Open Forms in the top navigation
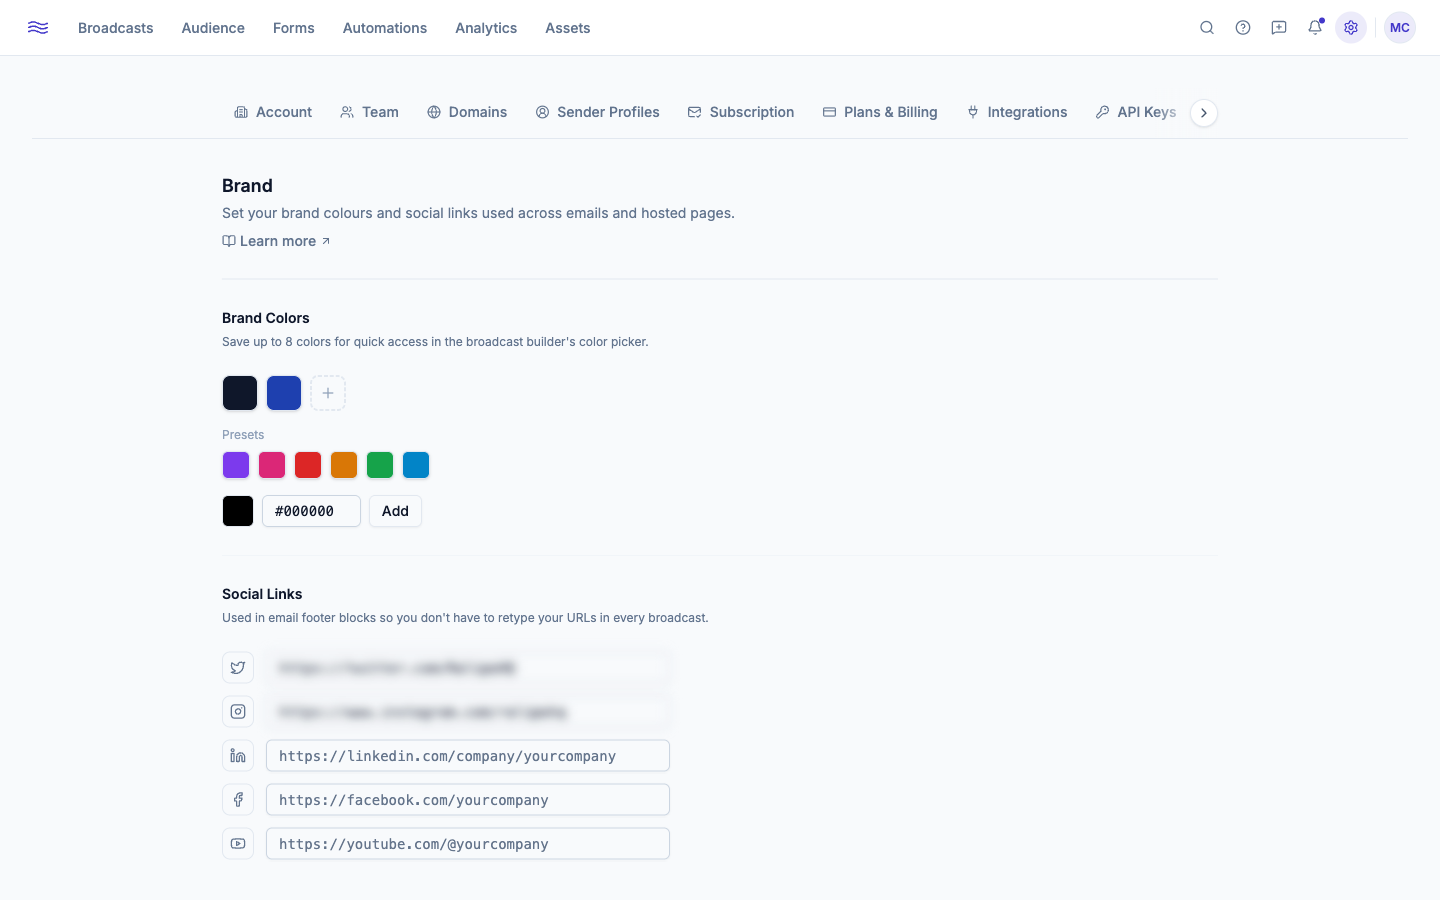Viewport: 1440px width, 900px height. (294, 28)
